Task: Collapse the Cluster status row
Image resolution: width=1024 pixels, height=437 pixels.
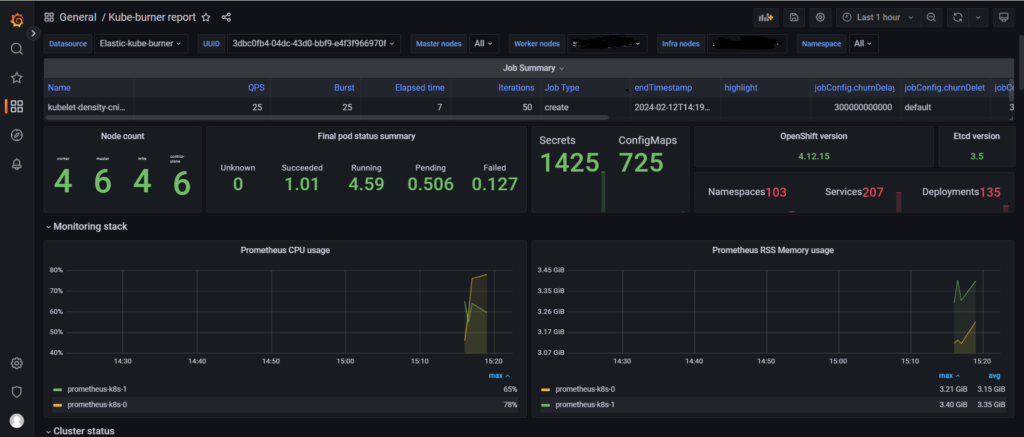Action: click(x=80, y=431)
